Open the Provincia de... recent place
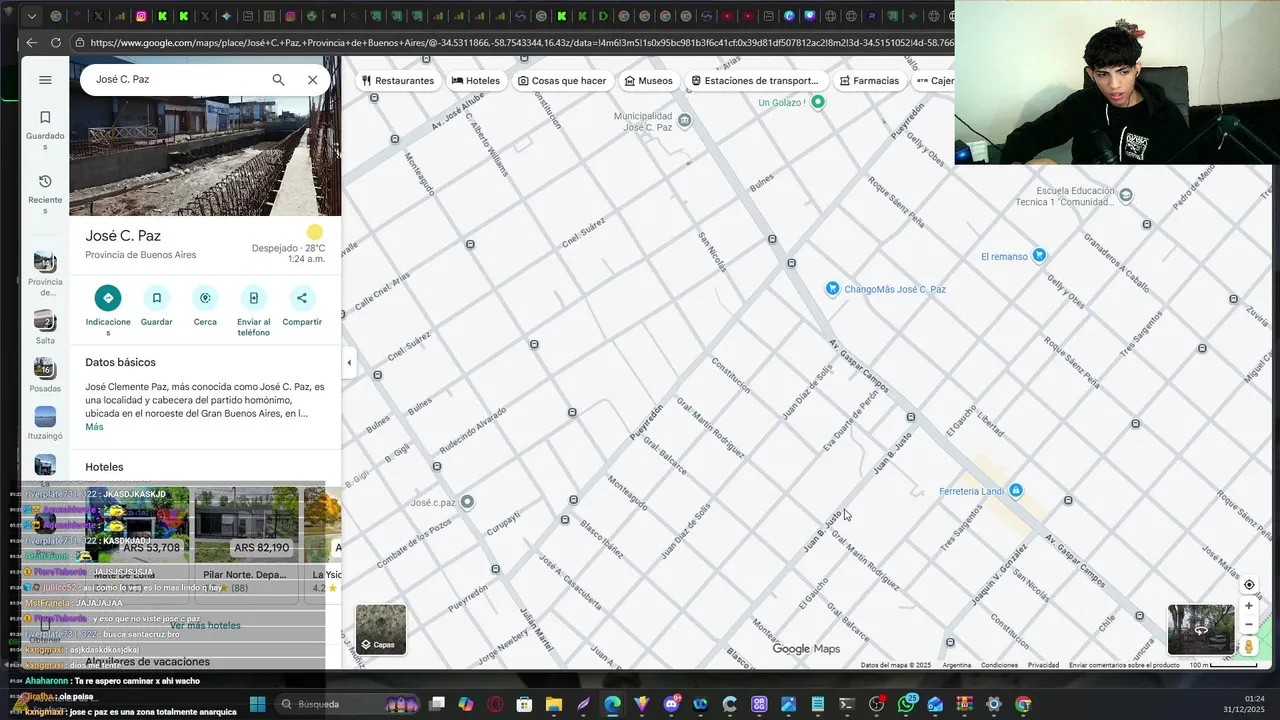 pyautogui.click(x=45, y=273)
